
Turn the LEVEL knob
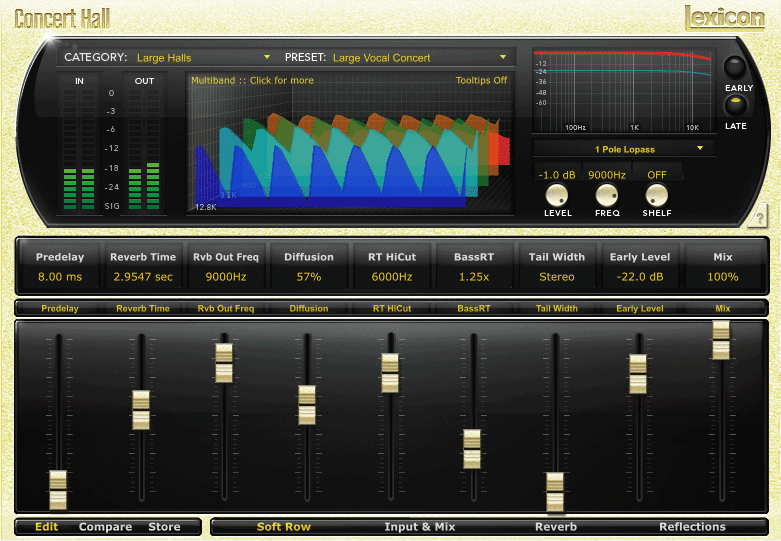point(557,195)
